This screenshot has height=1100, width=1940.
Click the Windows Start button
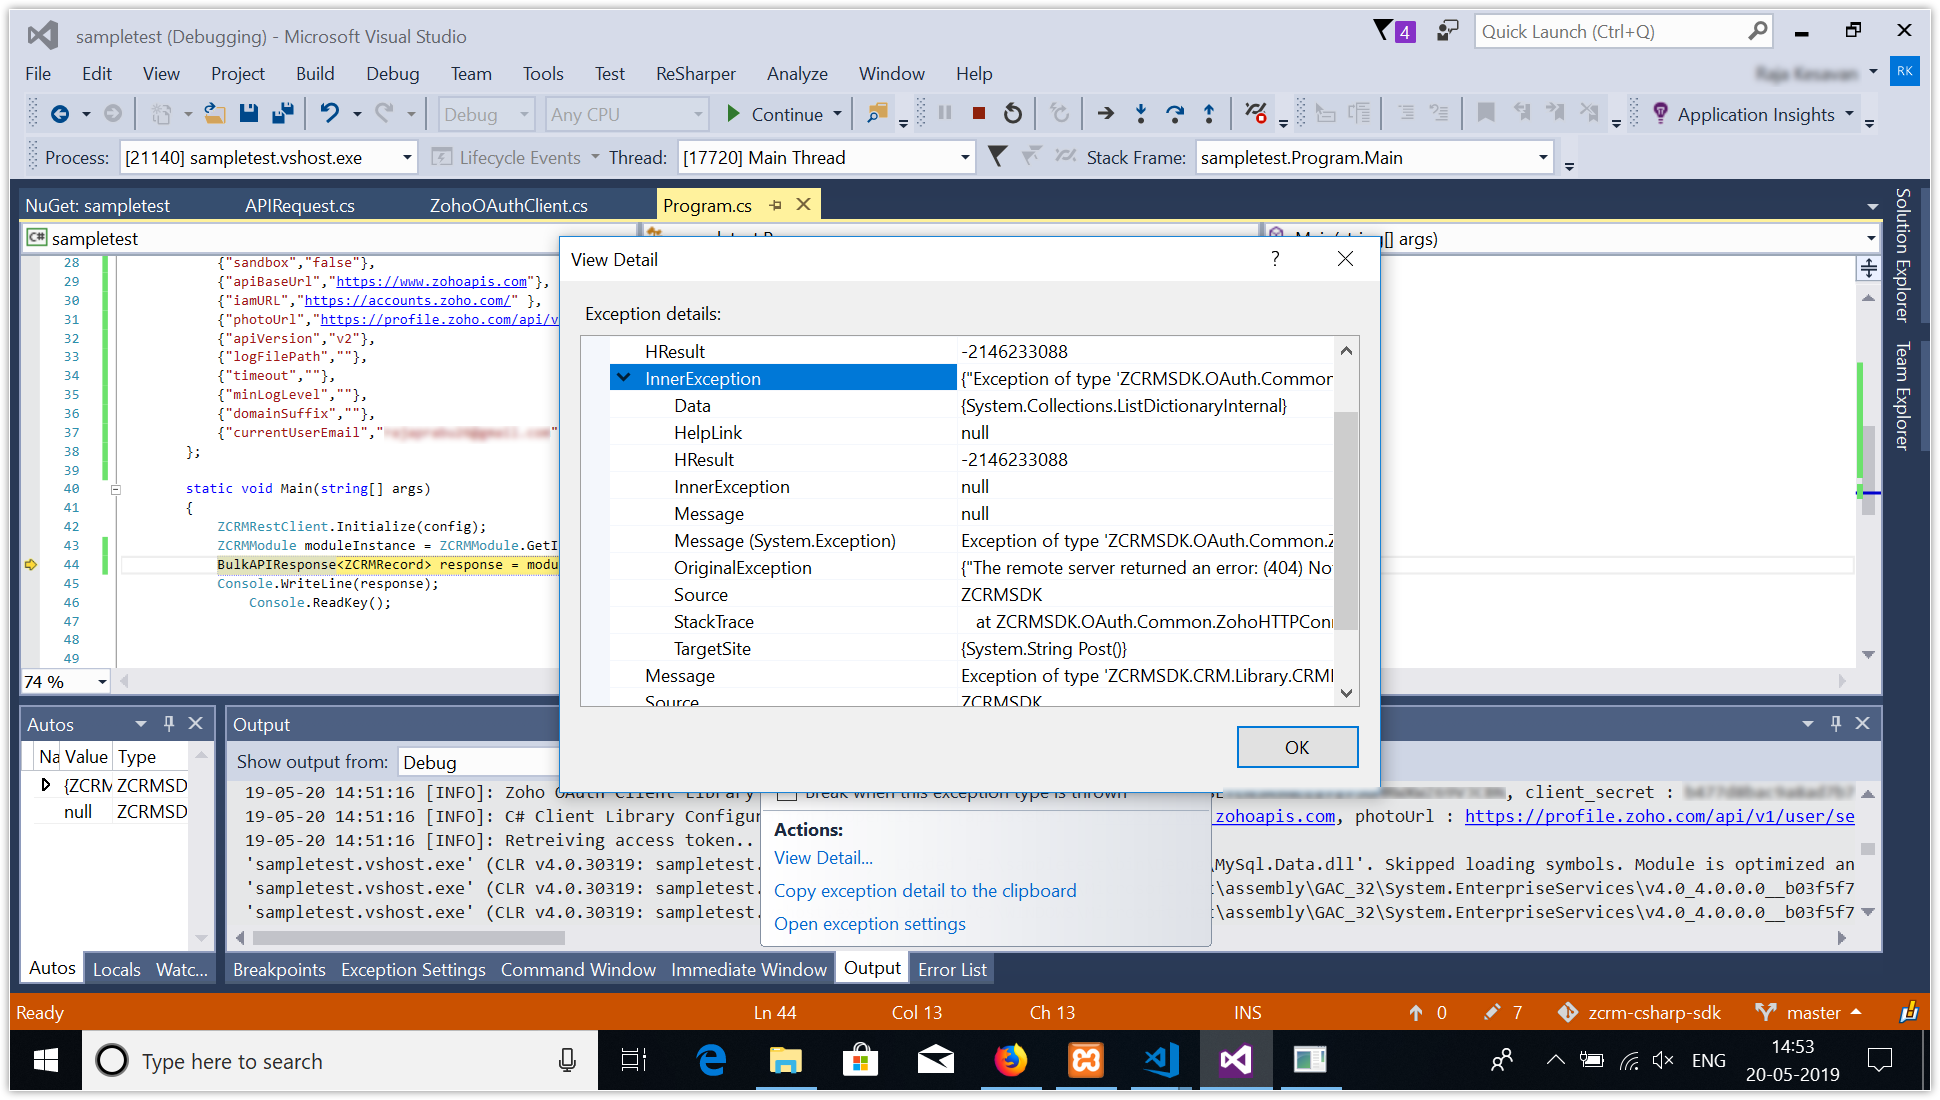tap(46, 1060)
